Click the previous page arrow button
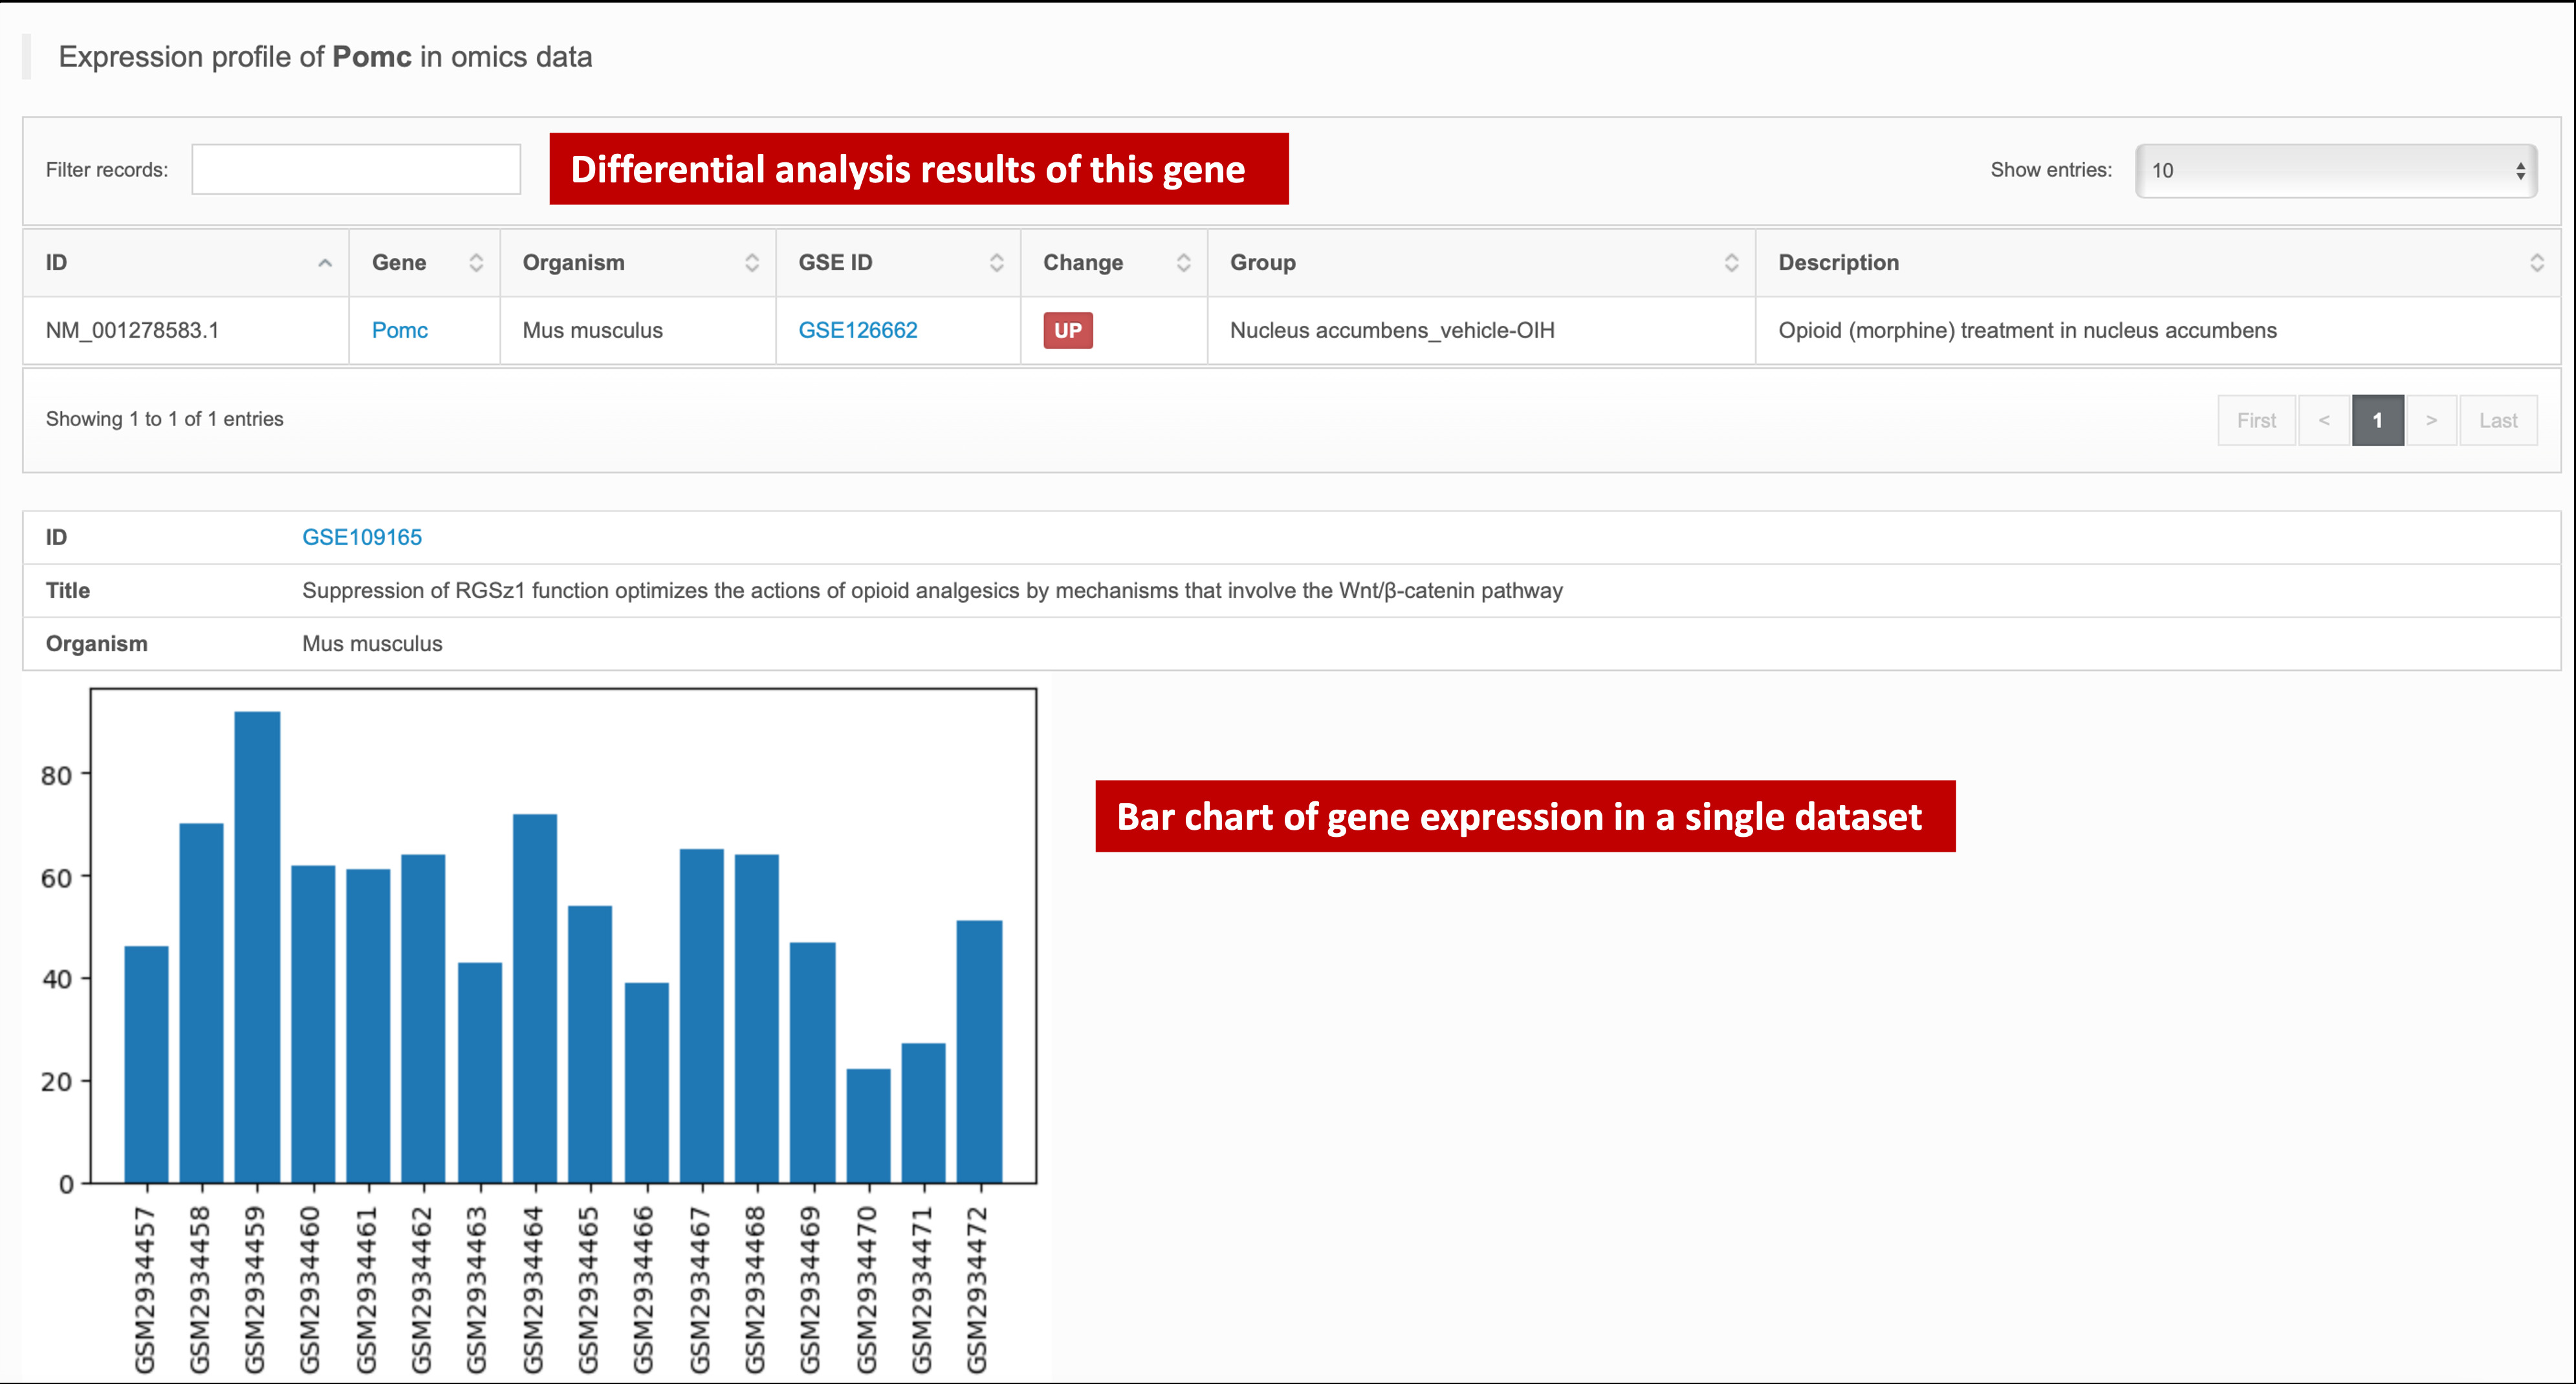Viewport: 2576px width, 1384px height. (2323, 421)
